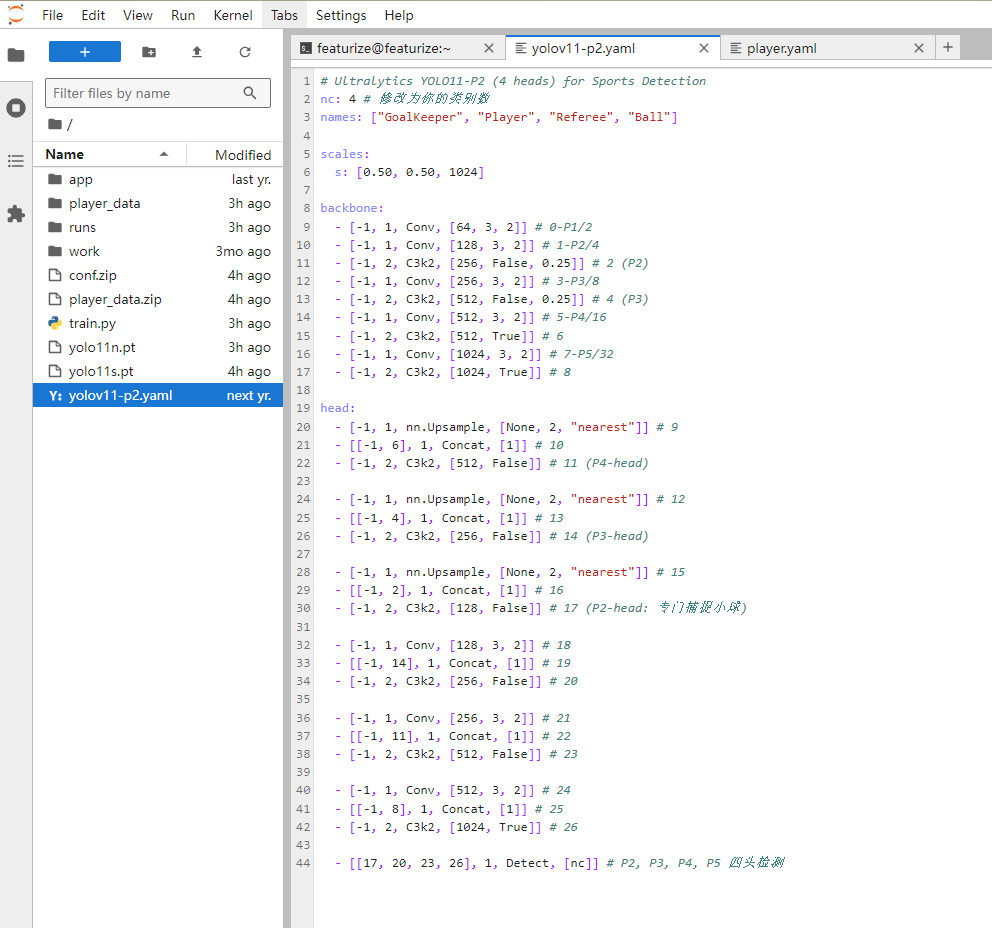Open the File Browser sidebar panel

16,55
